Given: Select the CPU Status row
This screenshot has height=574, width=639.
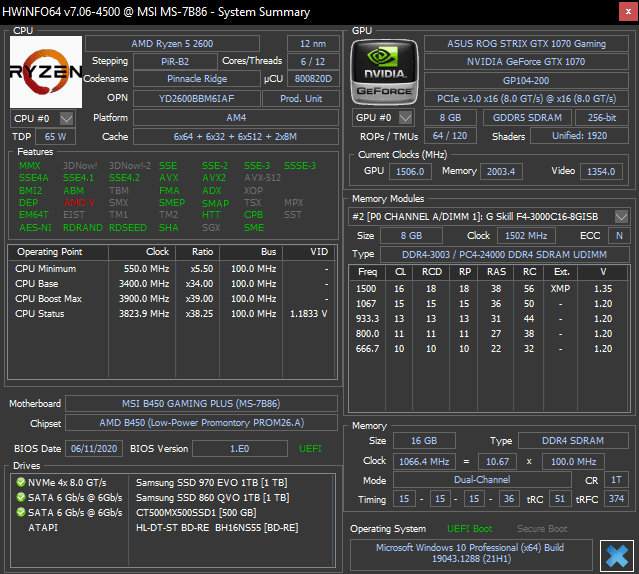Looking at the screenshot, I should coord(172,314).
